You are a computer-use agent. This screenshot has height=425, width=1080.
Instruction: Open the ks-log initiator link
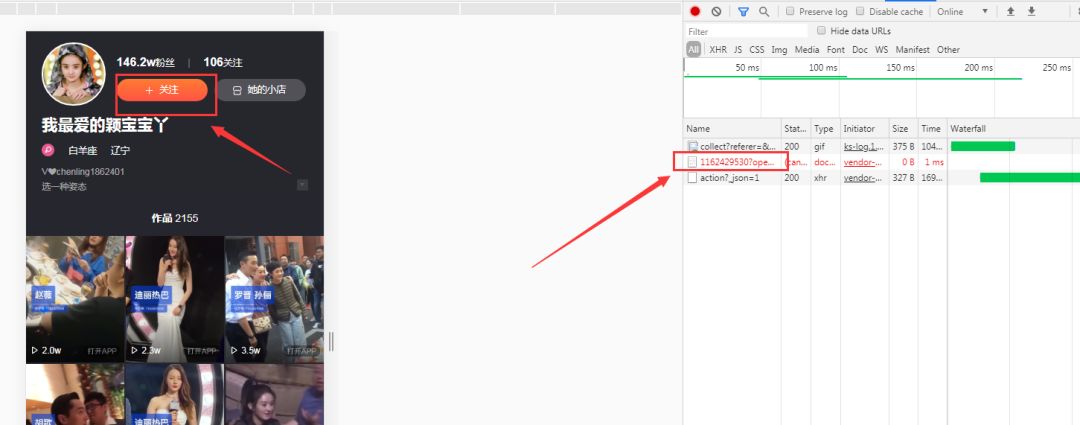tap(863, 146)
